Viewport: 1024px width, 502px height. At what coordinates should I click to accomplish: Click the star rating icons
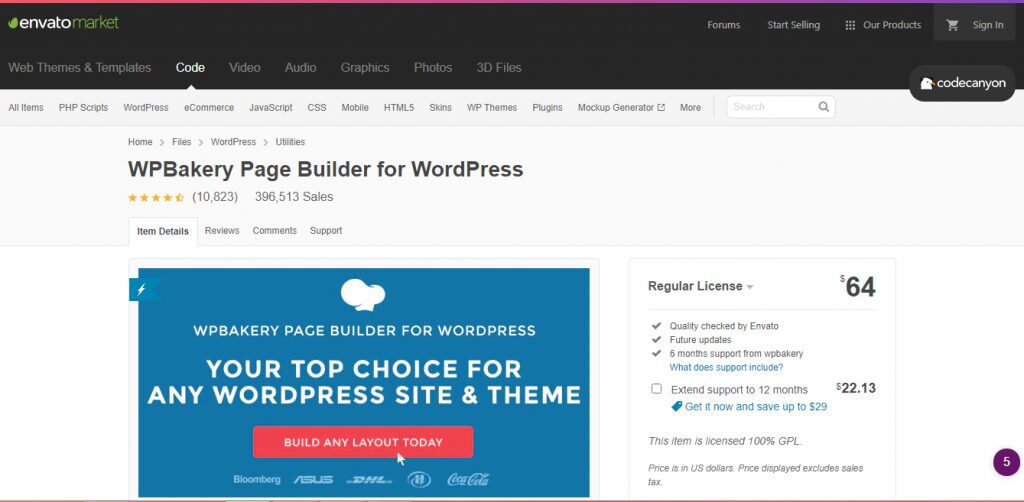pyautogui.click(x=156, y=197)
